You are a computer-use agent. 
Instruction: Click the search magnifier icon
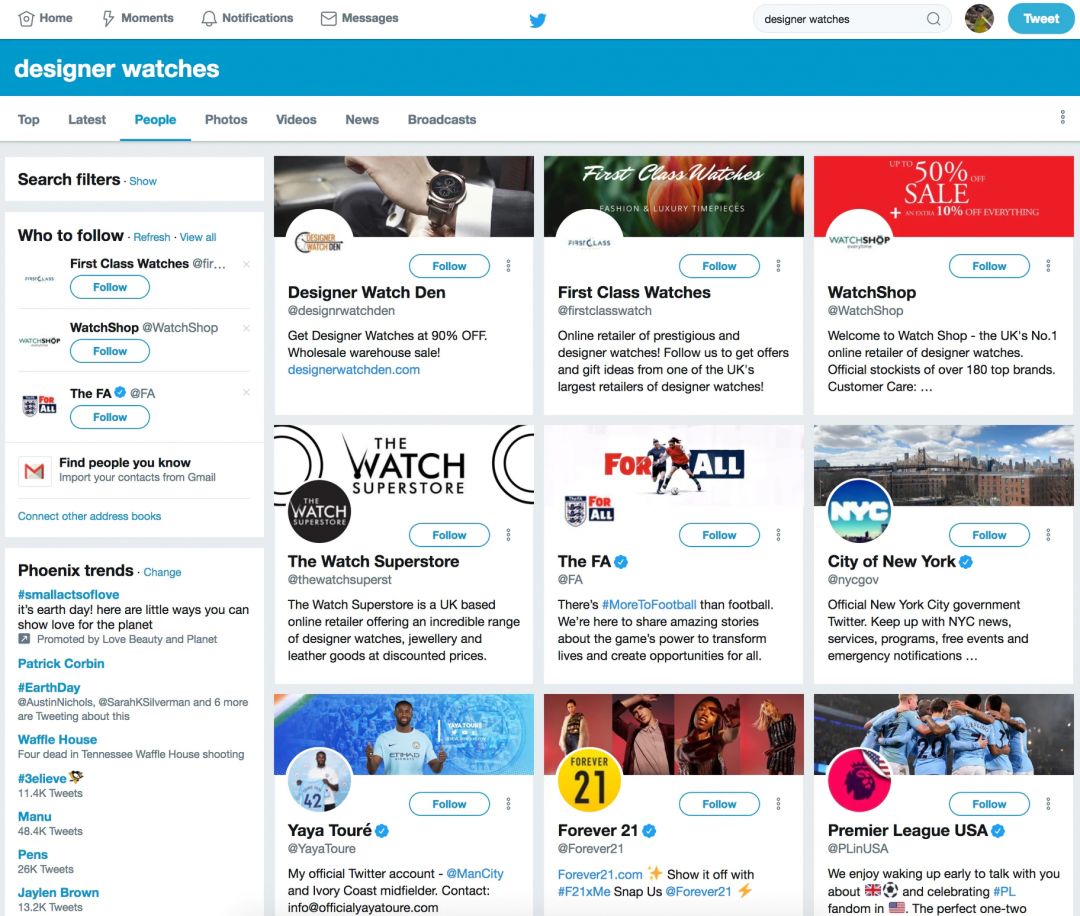click(x=933, y=19)
